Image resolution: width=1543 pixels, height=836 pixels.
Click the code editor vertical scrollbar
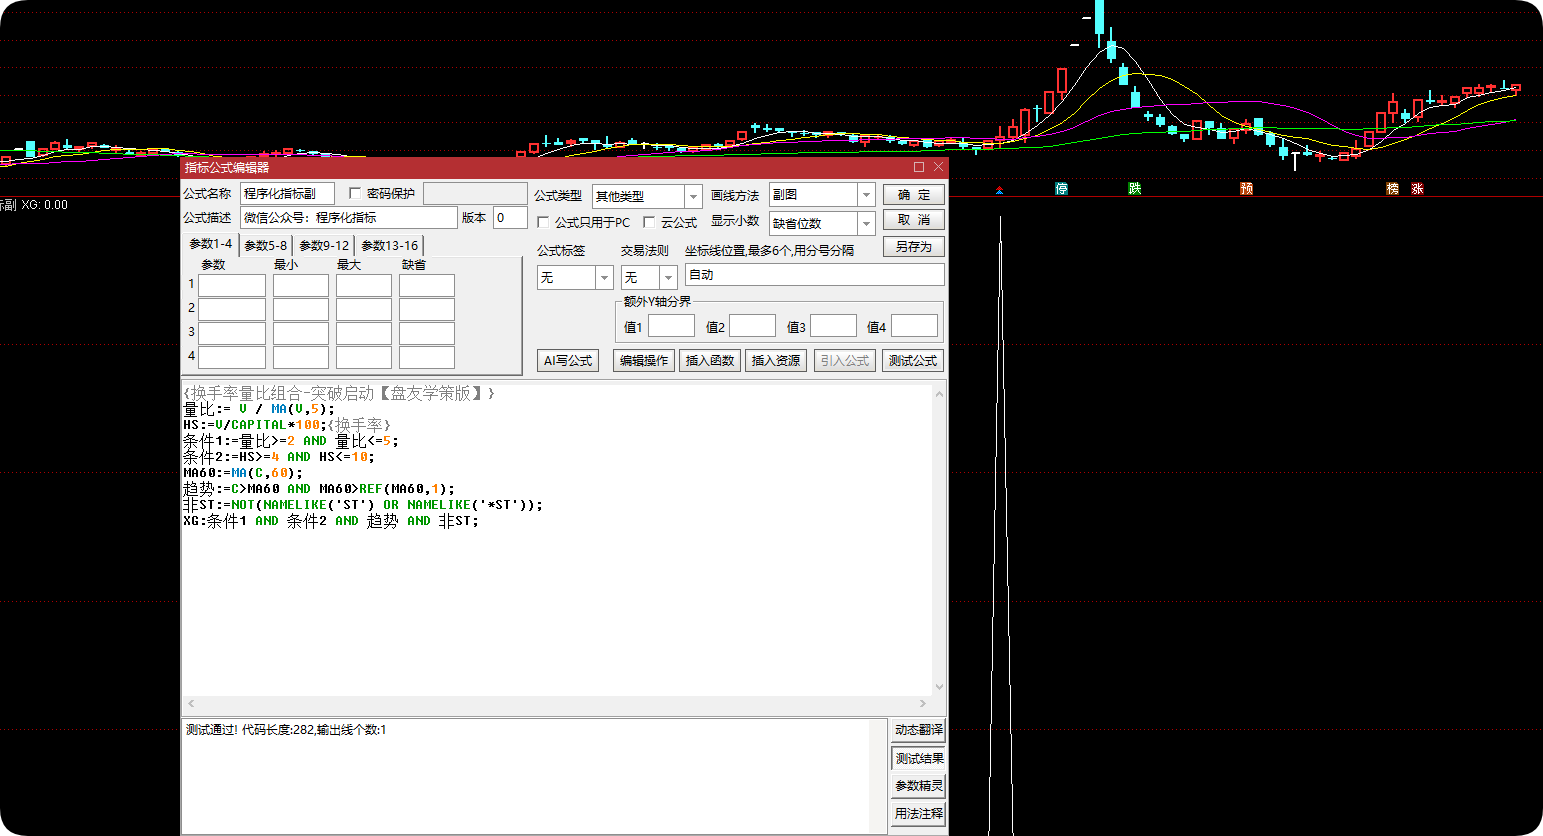(x=938, y=540)
